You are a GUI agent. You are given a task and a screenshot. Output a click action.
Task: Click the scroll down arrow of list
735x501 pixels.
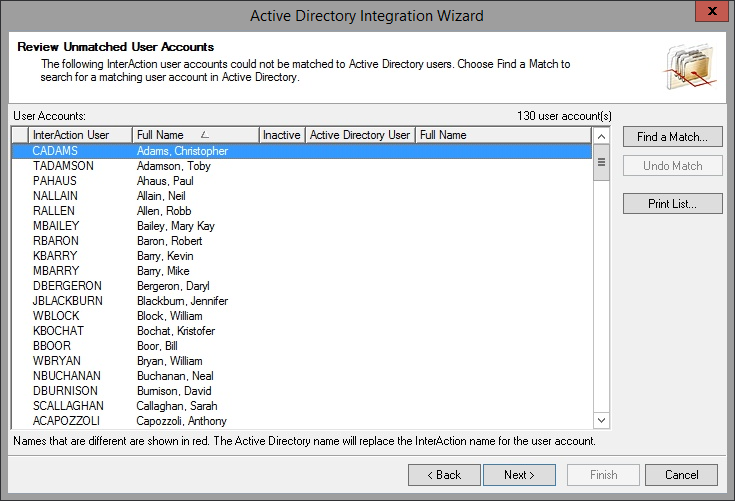click(x=601, y=420)
